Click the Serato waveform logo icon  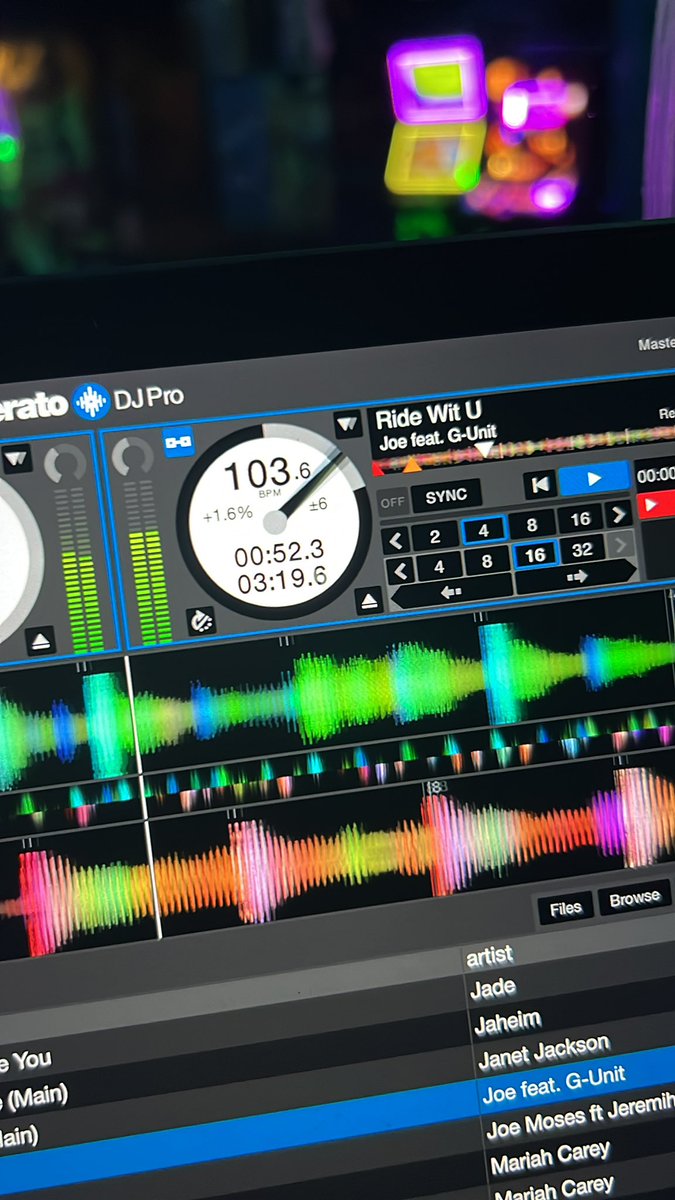click(x=91, y=401)
